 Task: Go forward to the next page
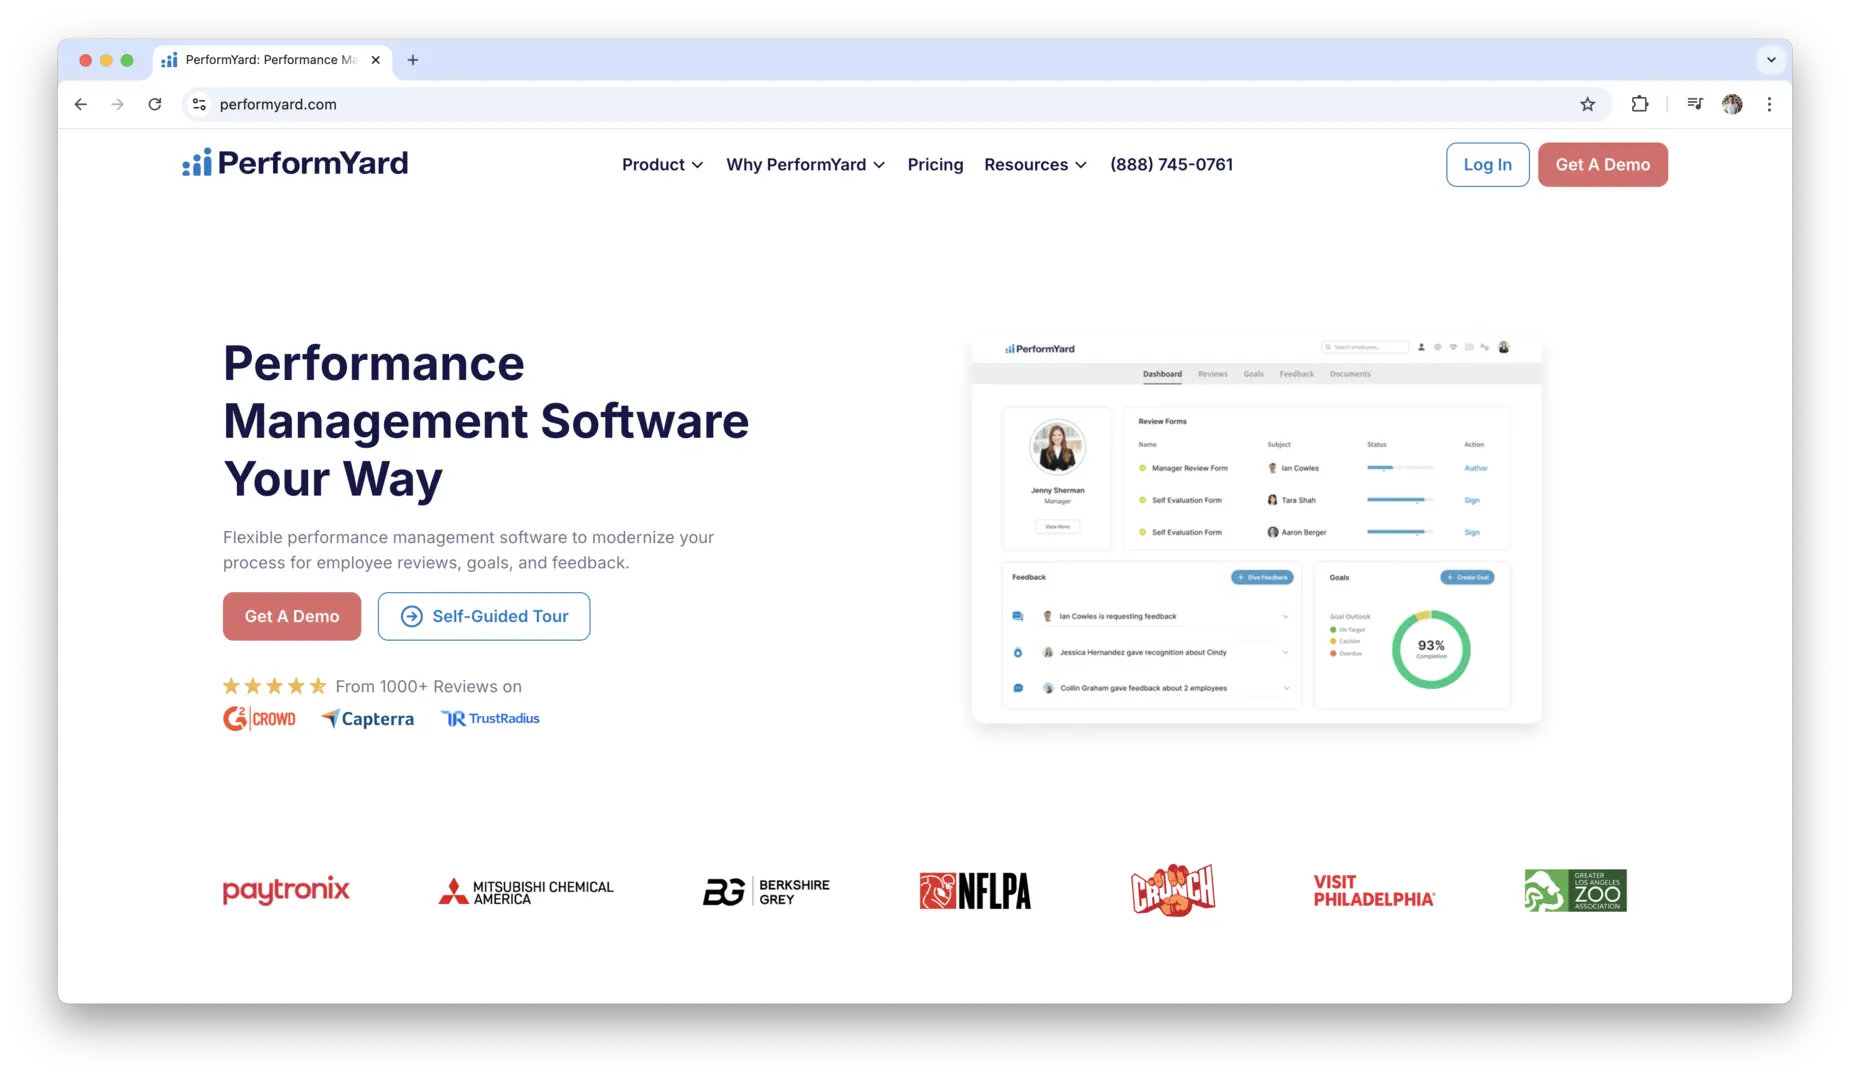point(118,104)
